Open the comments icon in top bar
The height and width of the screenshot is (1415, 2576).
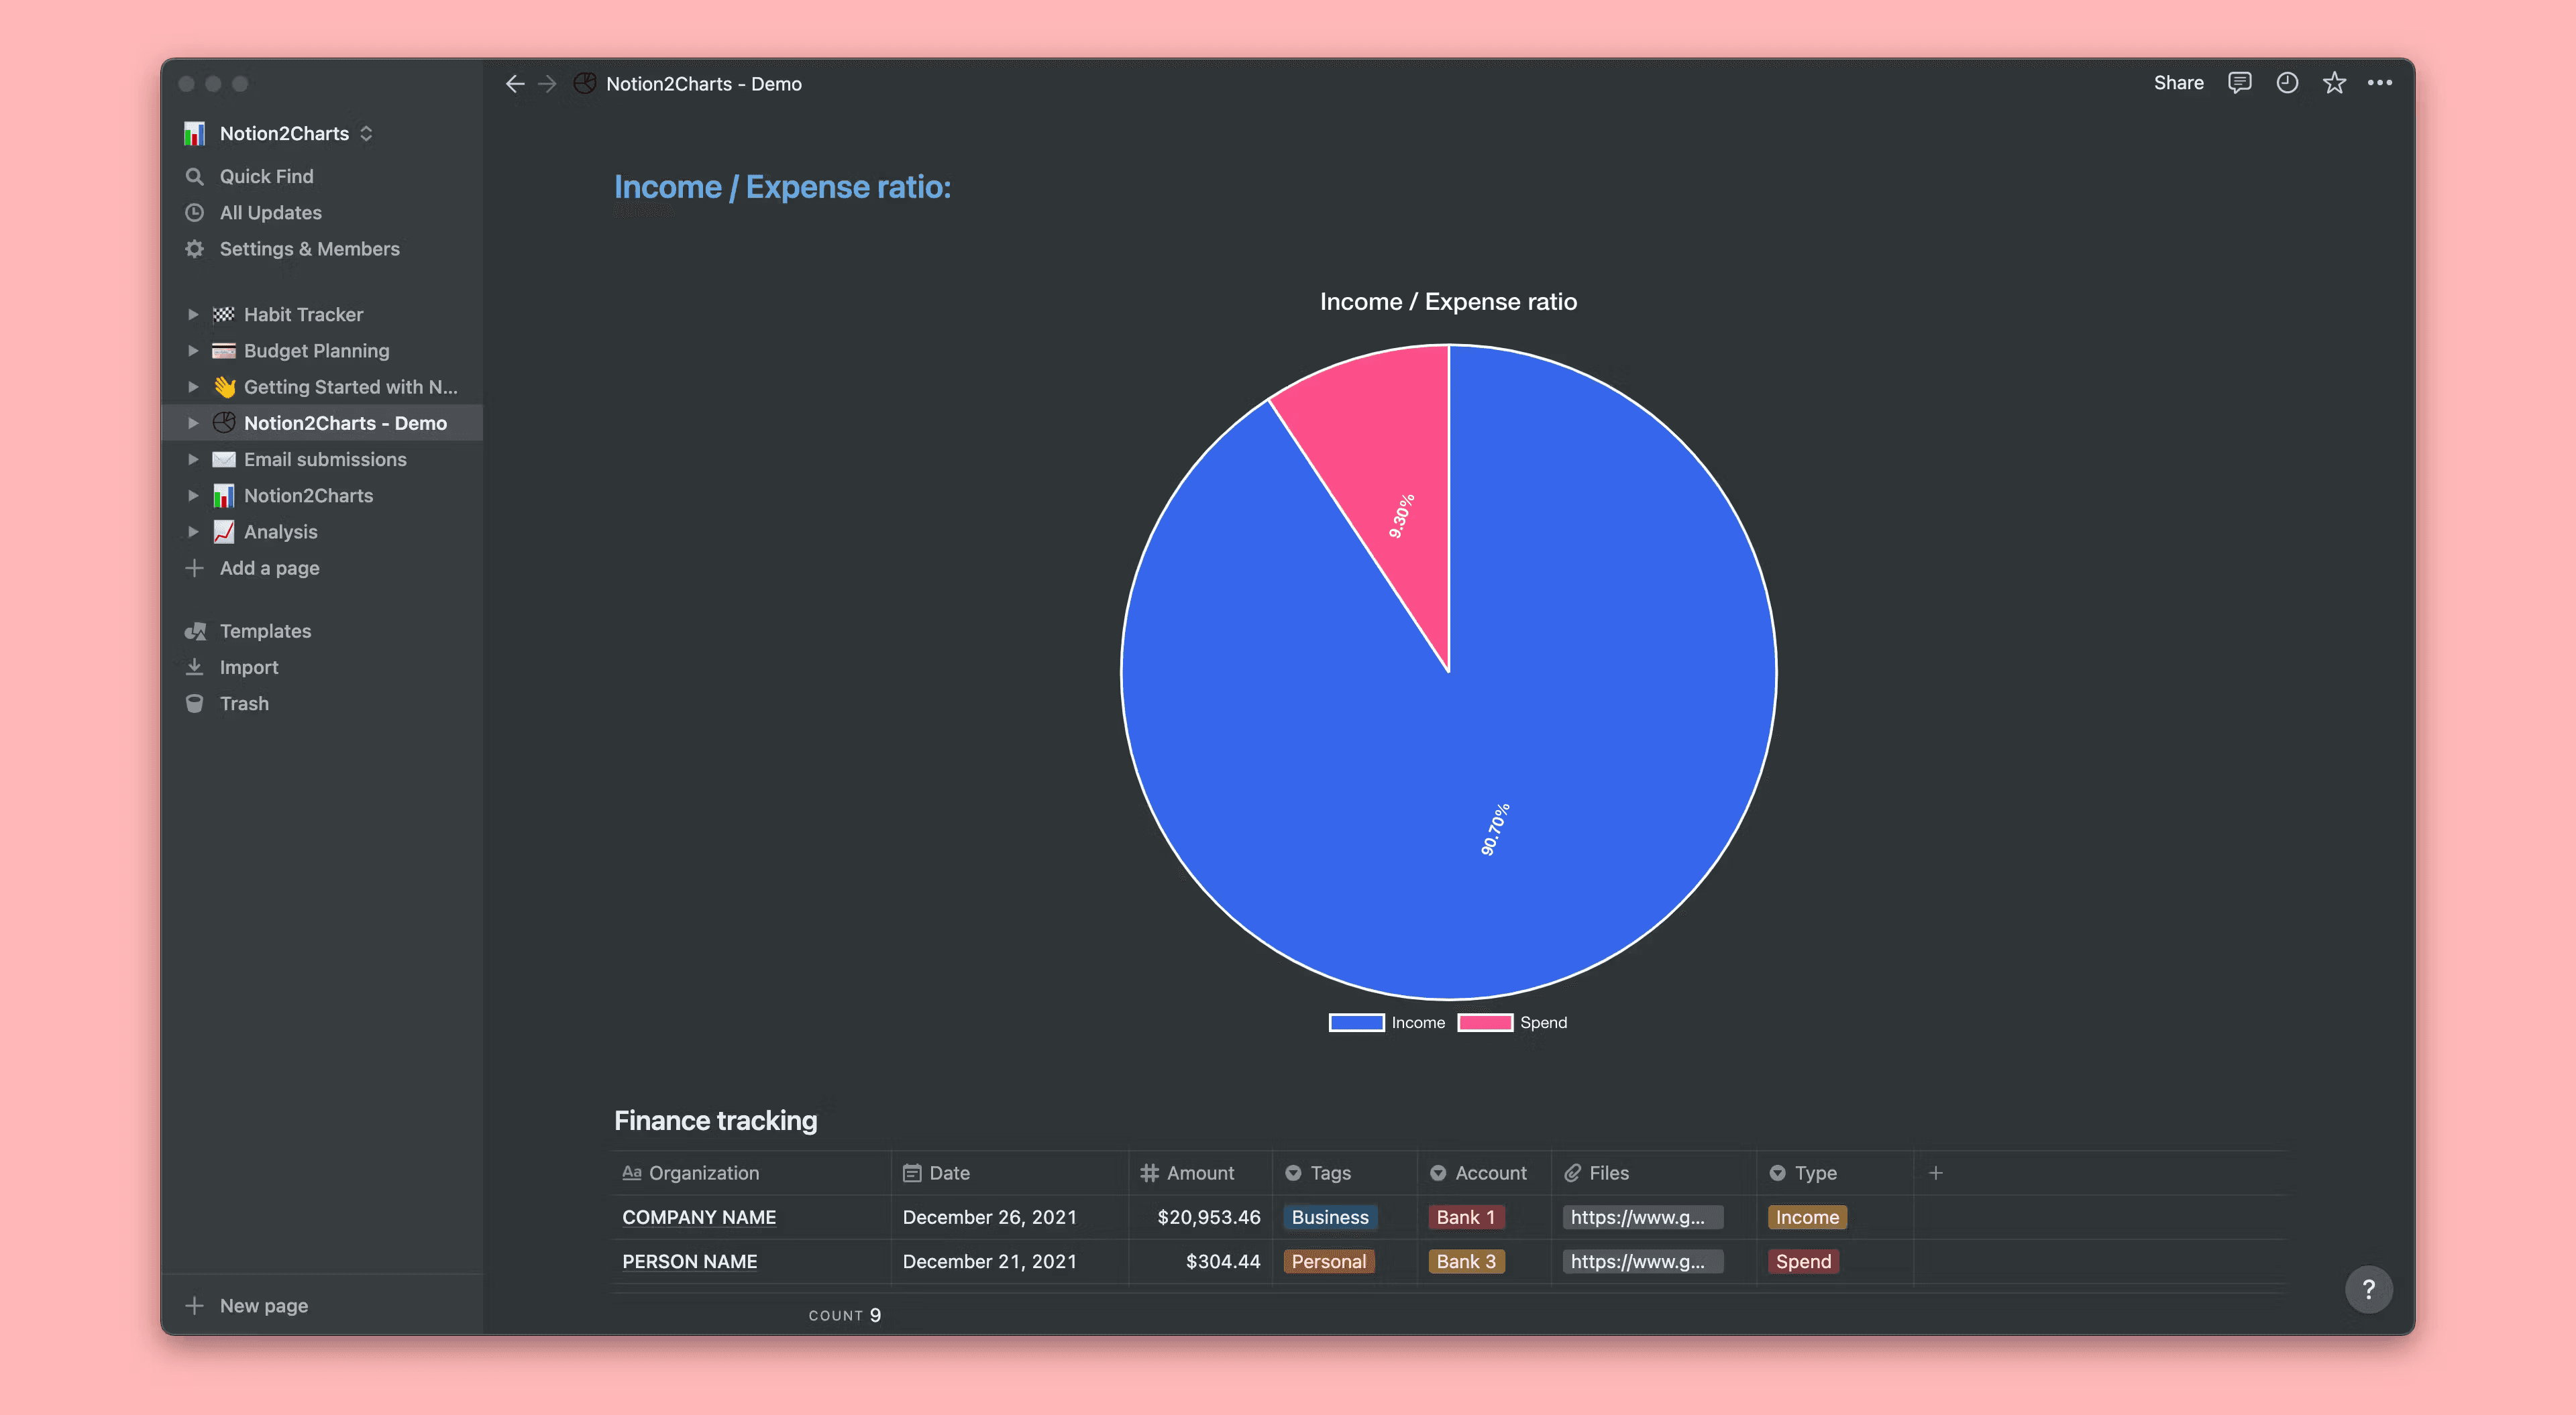[x=2239, y=83]
